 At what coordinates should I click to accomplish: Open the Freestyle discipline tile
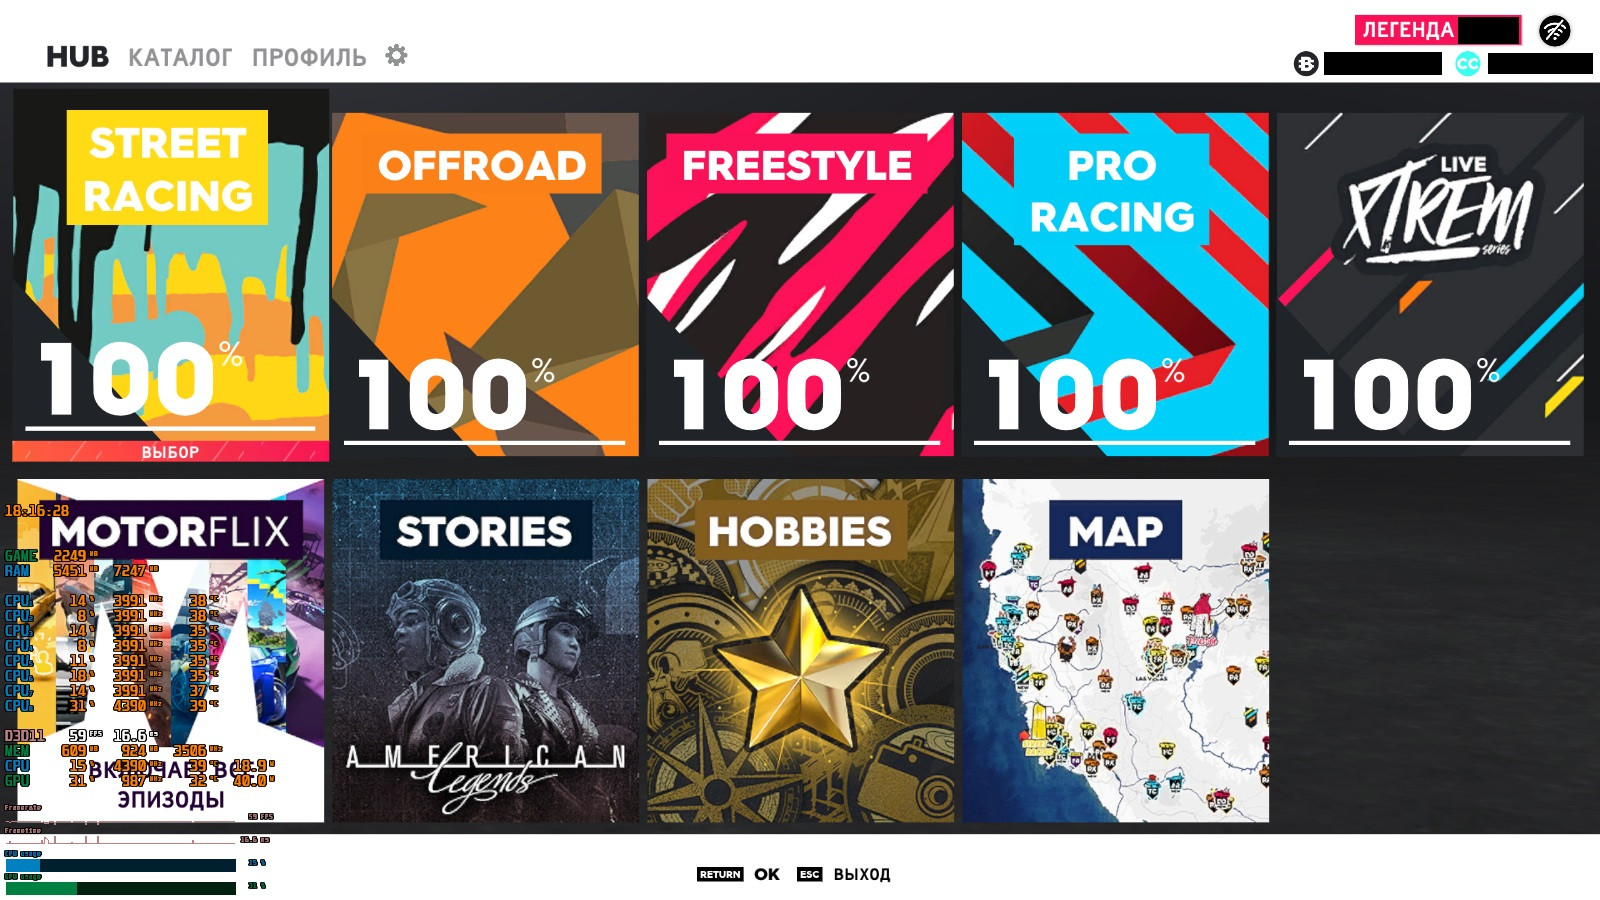(800, 285)
